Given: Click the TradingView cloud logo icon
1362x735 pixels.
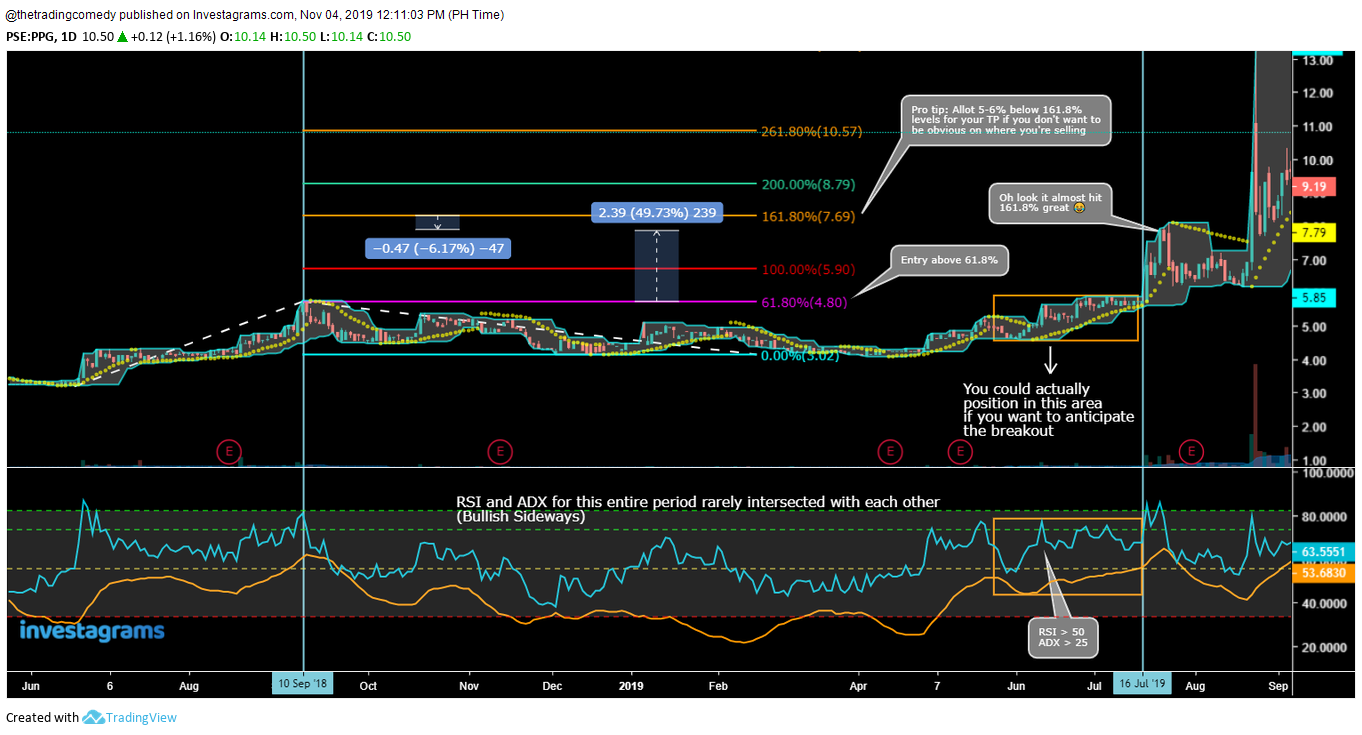Looking at the screenshot, I should [94, 717].
